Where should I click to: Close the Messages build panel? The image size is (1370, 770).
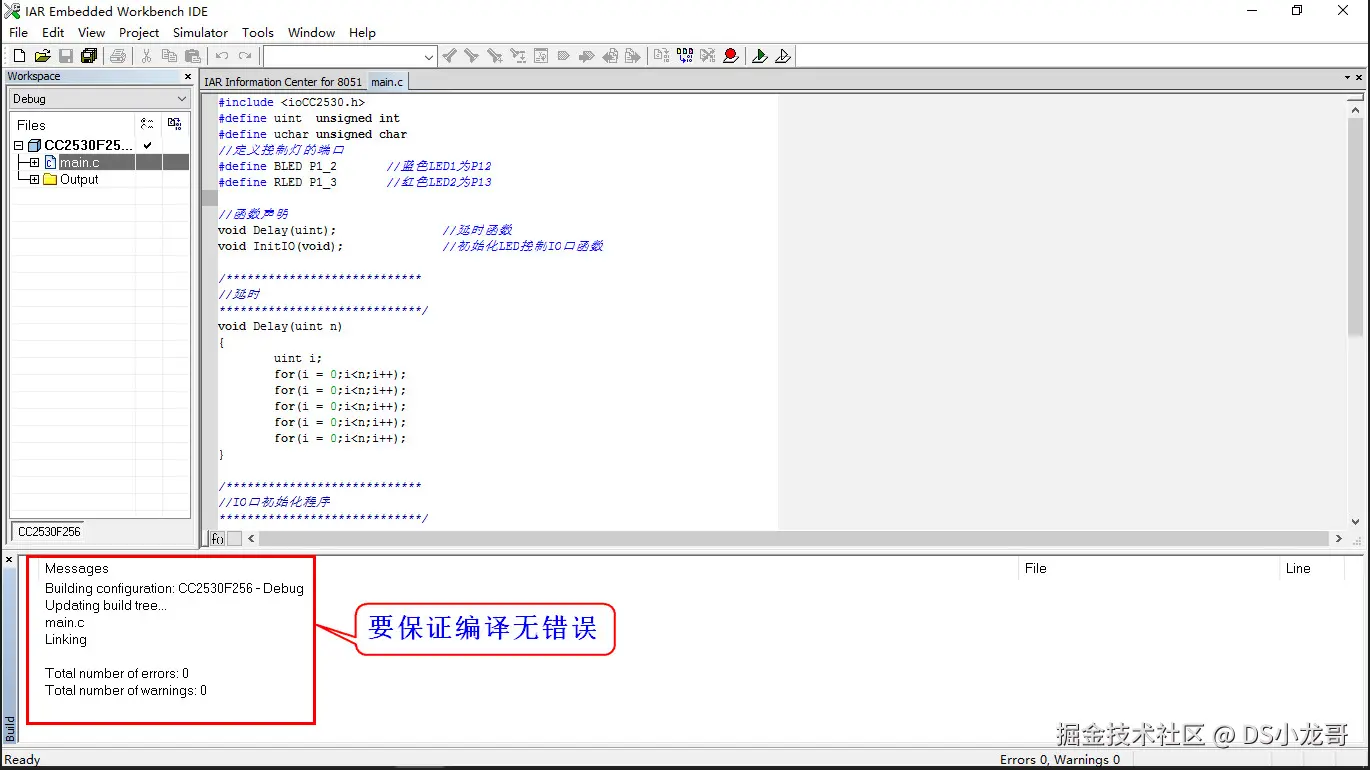pos(9,560)
